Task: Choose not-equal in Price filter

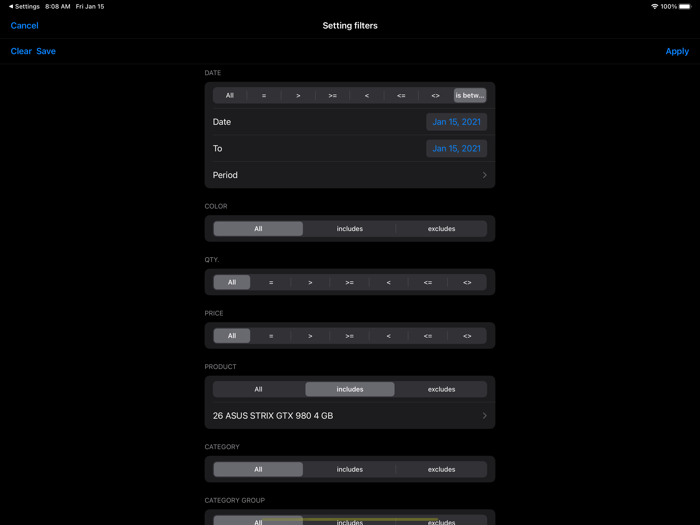Action: click(x=467, y=336)
